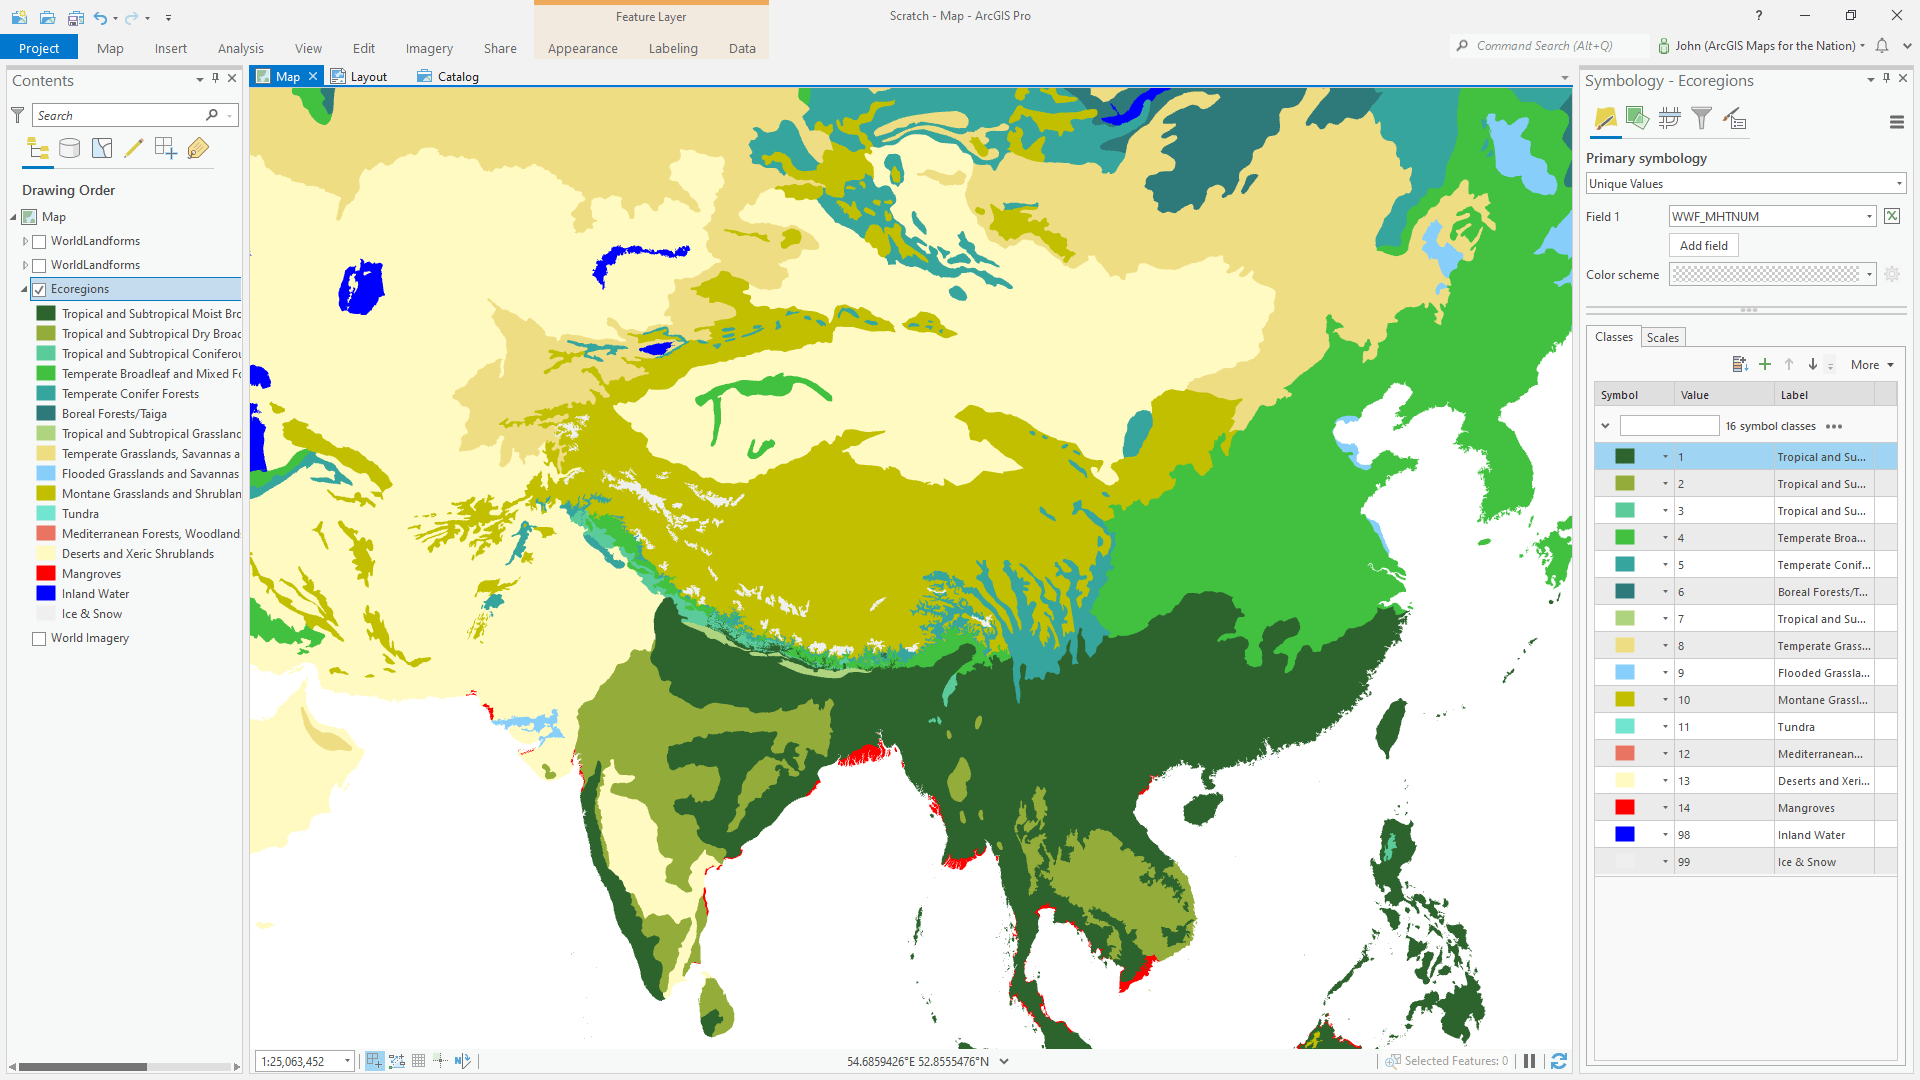The width and height of the screenshot is (1920, 1080).
Task: Uncheck the Ecoregions layer visibility
Action: (x=40, y=290)
